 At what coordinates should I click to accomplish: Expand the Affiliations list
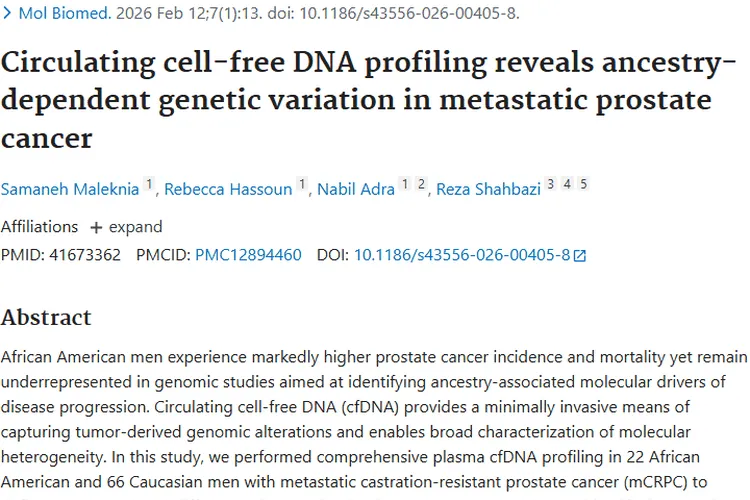pyautogui.click(x=125, y=227)
